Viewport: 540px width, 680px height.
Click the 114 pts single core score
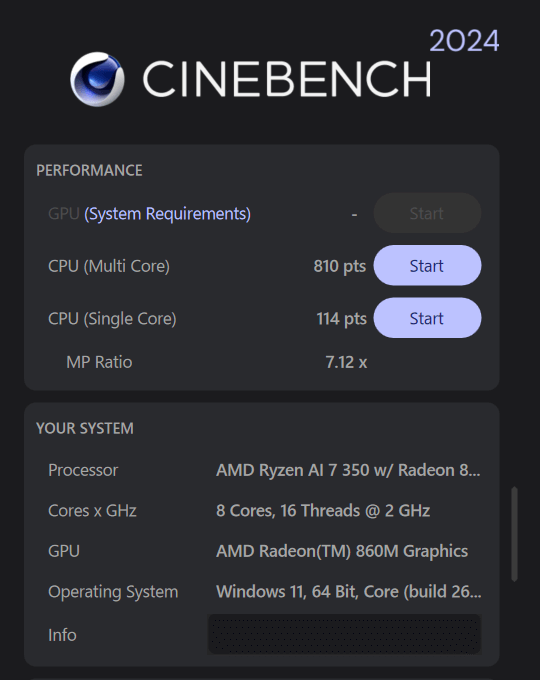click(x=341, y=319)
